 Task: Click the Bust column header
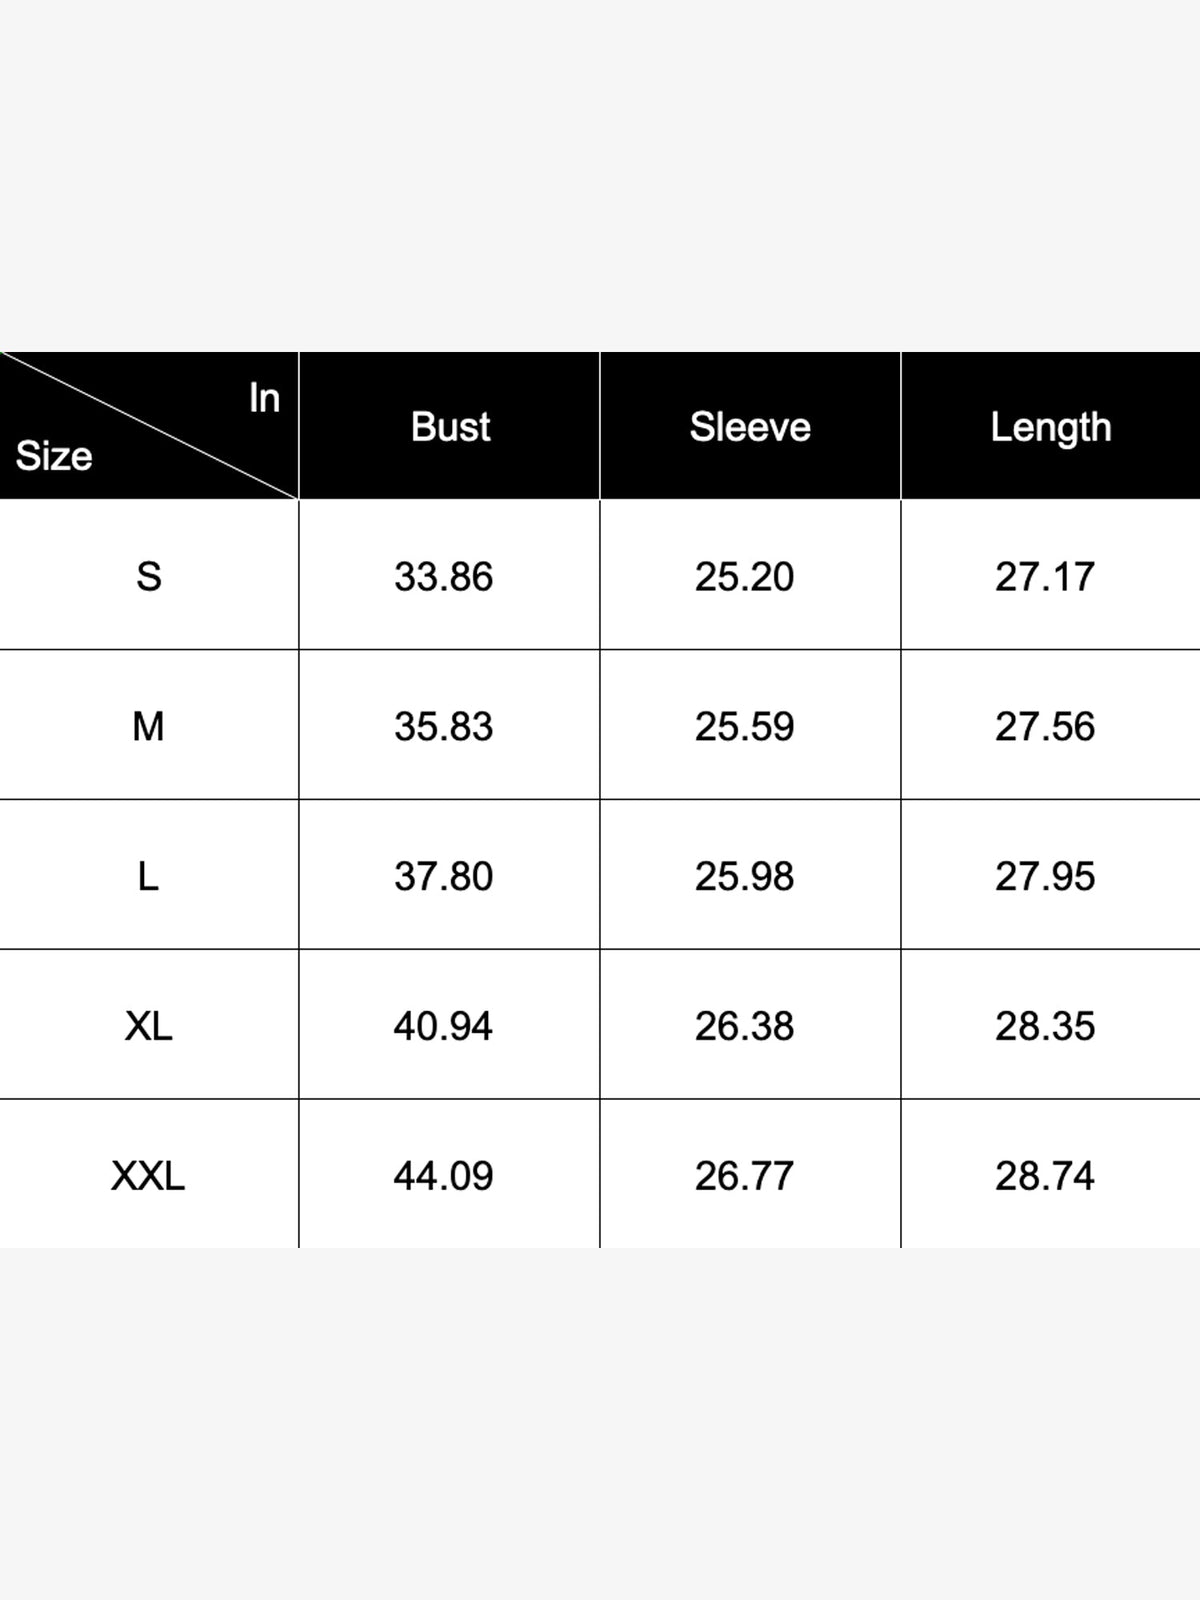450,427
